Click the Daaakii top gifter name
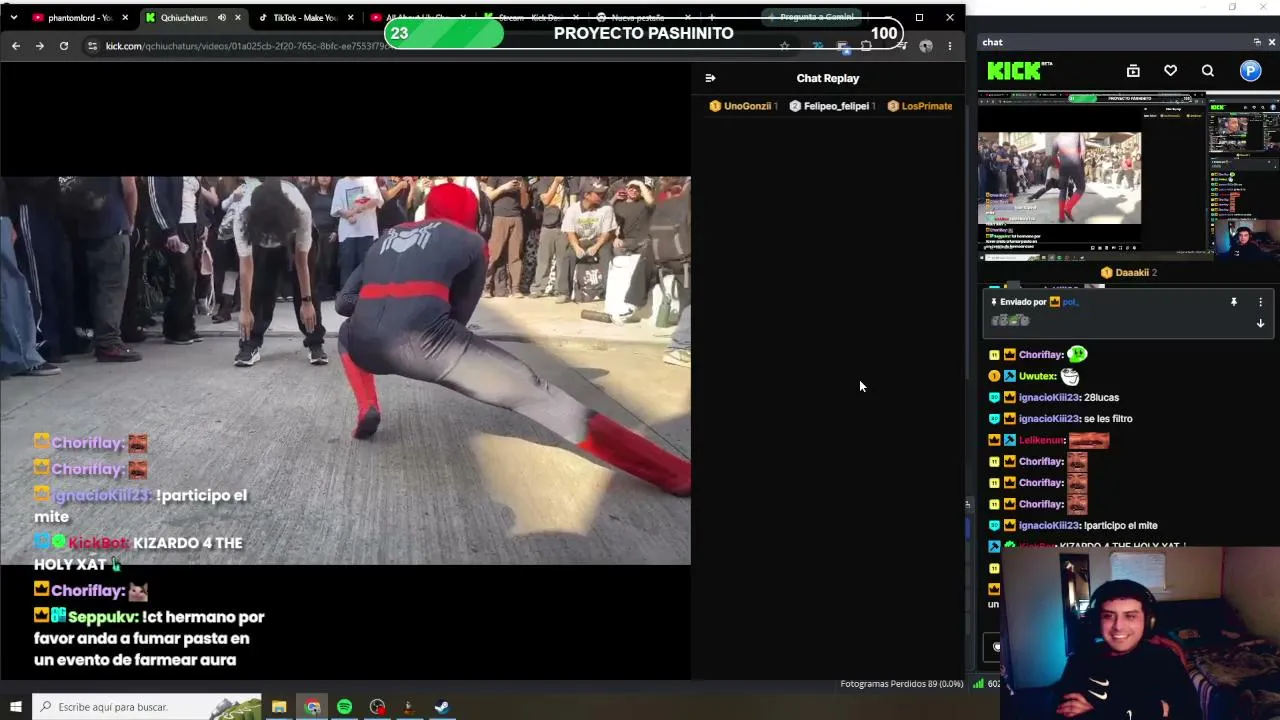The image size is (1280, 720). (x=1132, y=272)
